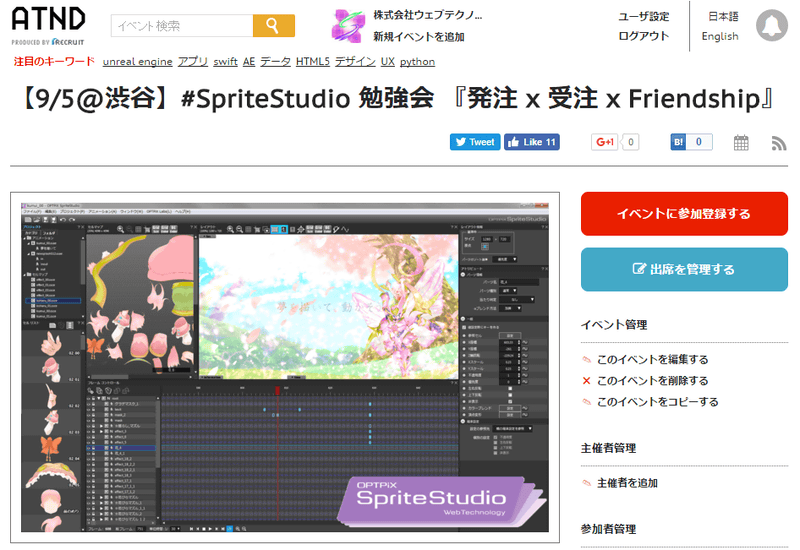Click the Hatena bookmark count 0
800x550 pixels.
click(x=699, y=142)
